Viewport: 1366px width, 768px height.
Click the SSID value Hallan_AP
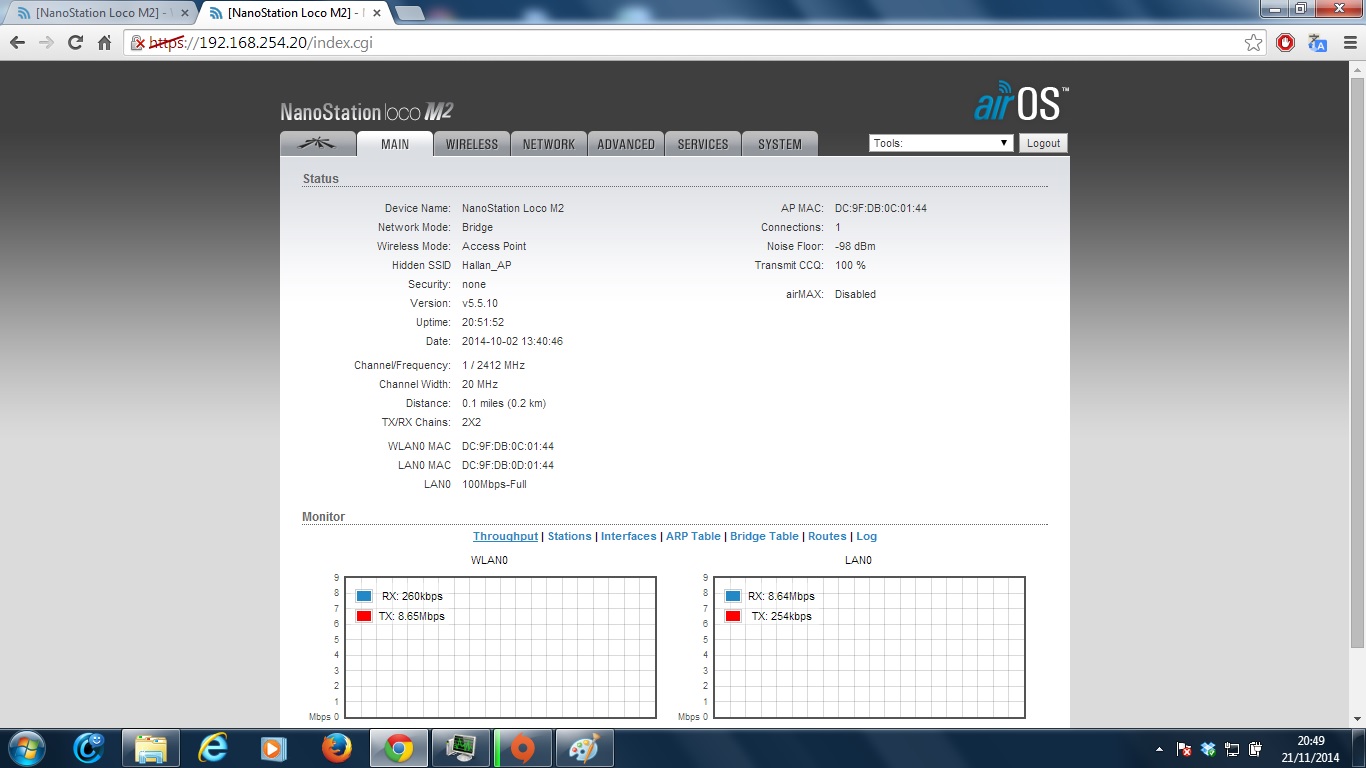pos(486,266)
